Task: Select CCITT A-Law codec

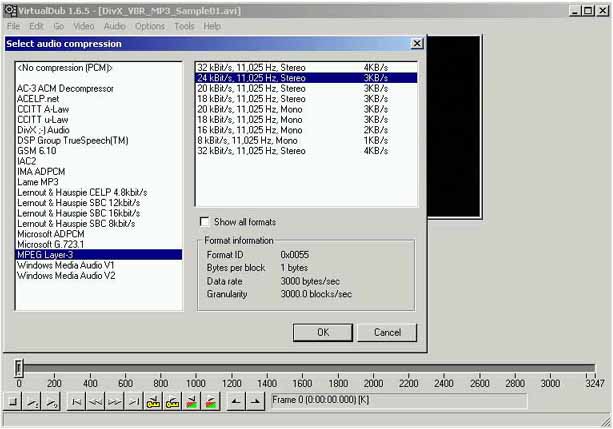Action: click(x=99, y=109)
